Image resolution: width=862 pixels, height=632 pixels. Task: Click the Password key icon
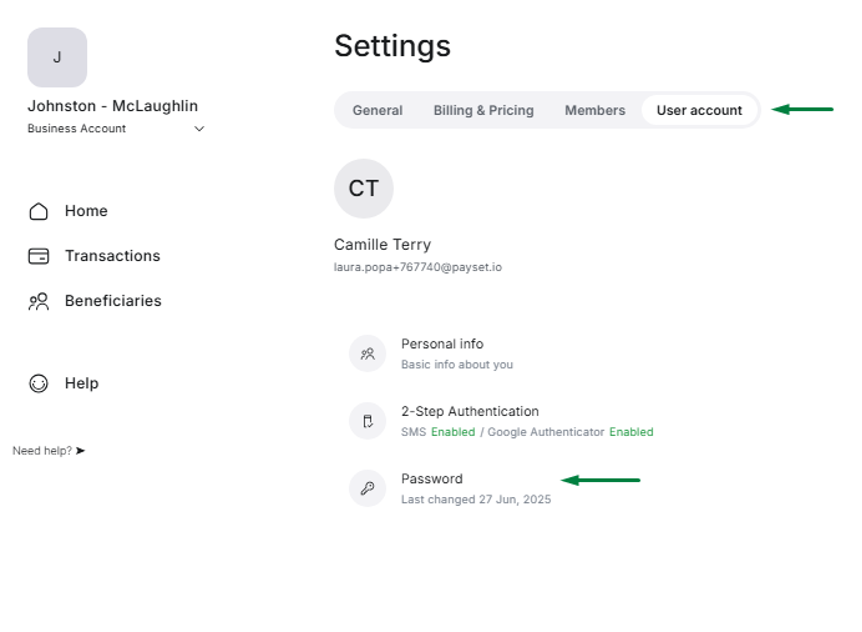coord(368,488)
